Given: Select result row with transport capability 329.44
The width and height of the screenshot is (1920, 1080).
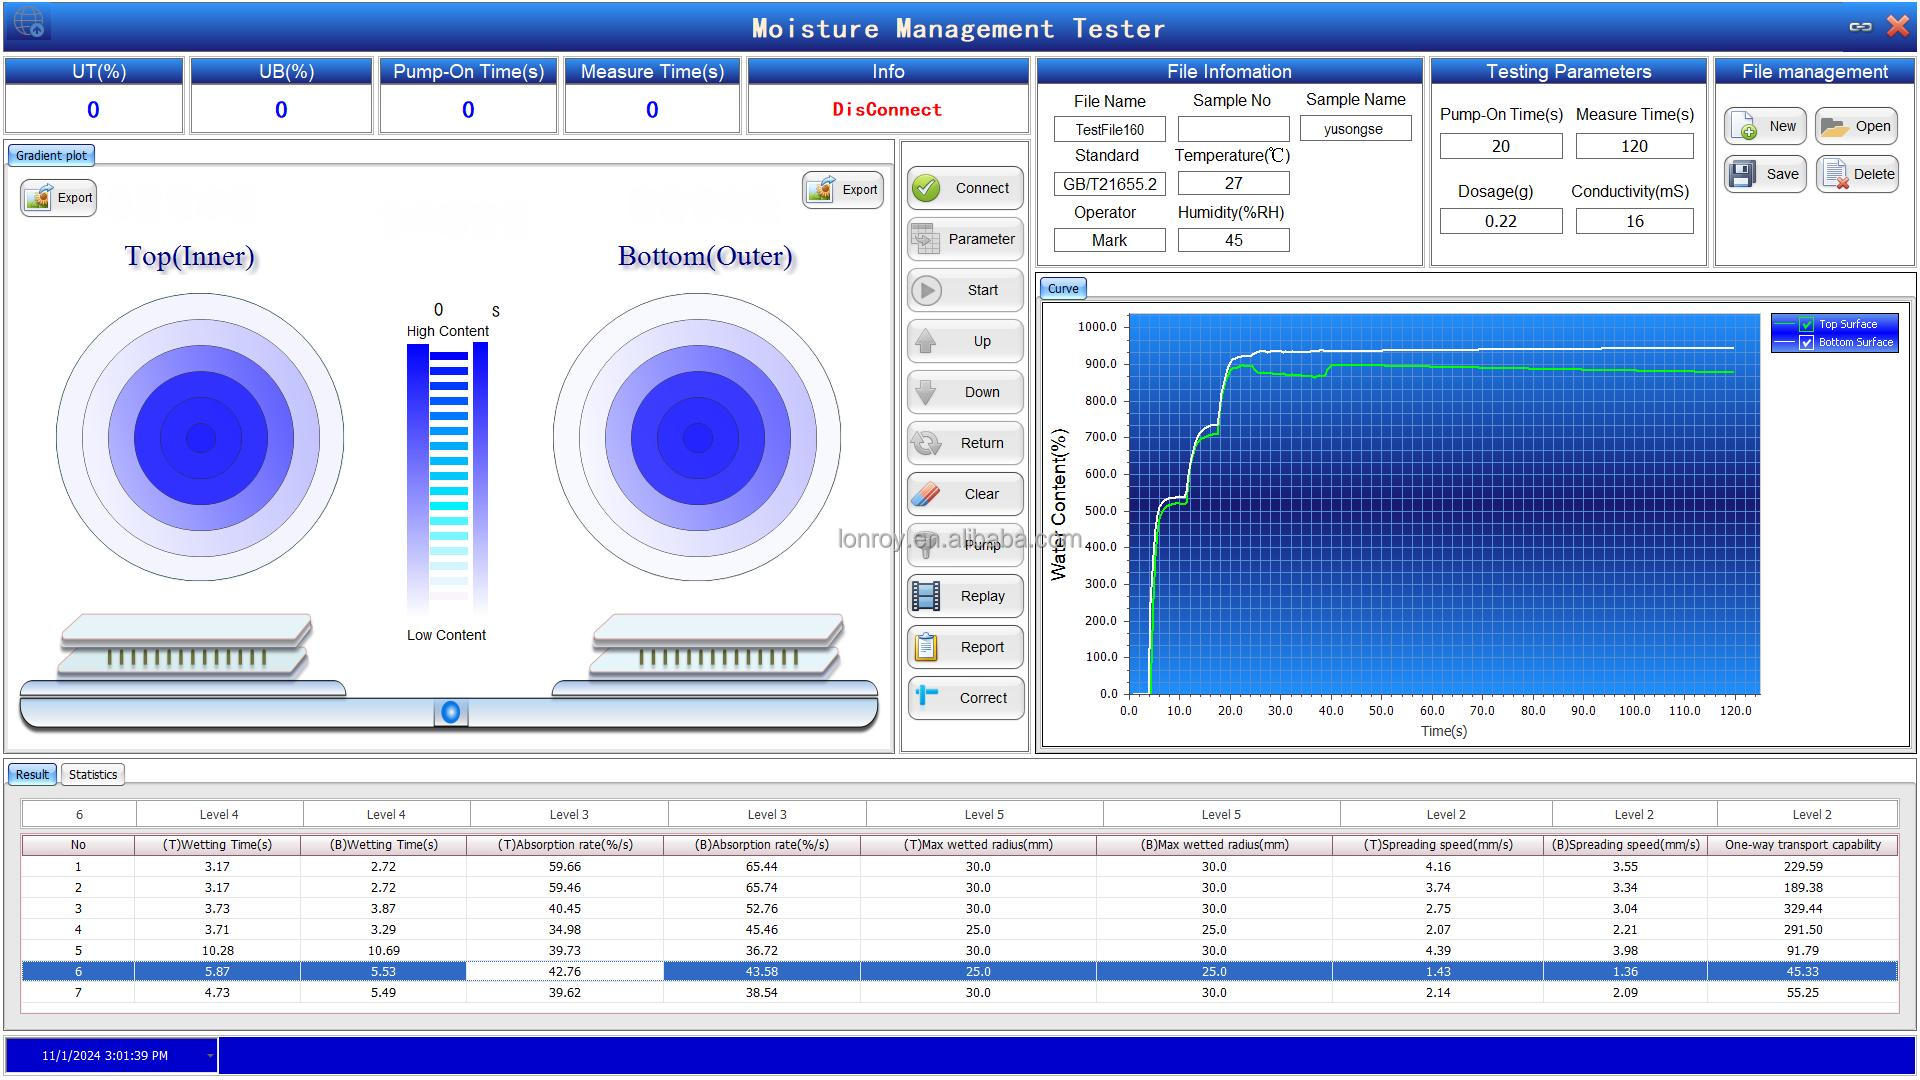Looking at the screenshot, I should coord(959,908).
